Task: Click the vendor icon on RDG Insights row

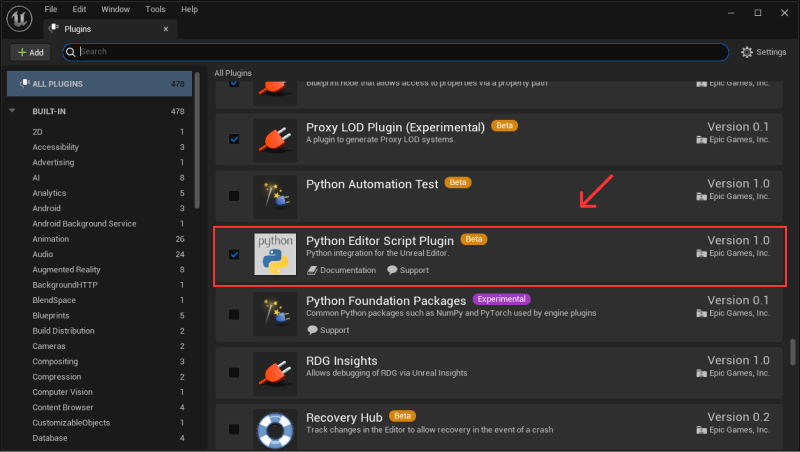Action: pyautogui.click(x=702, y=373)
